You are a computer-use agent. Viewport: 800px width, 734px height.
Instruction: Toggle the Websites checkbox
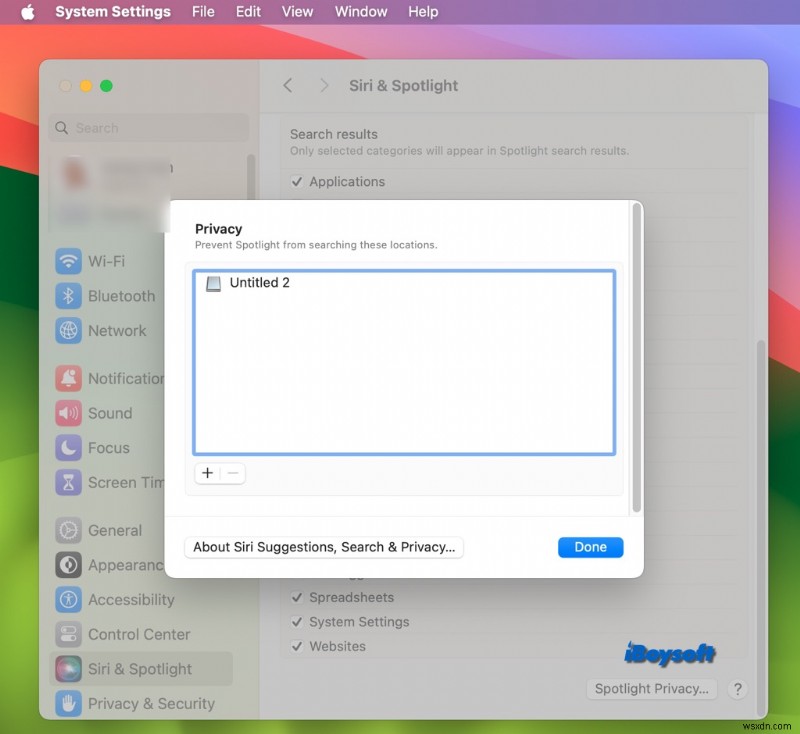click(296, 646)
